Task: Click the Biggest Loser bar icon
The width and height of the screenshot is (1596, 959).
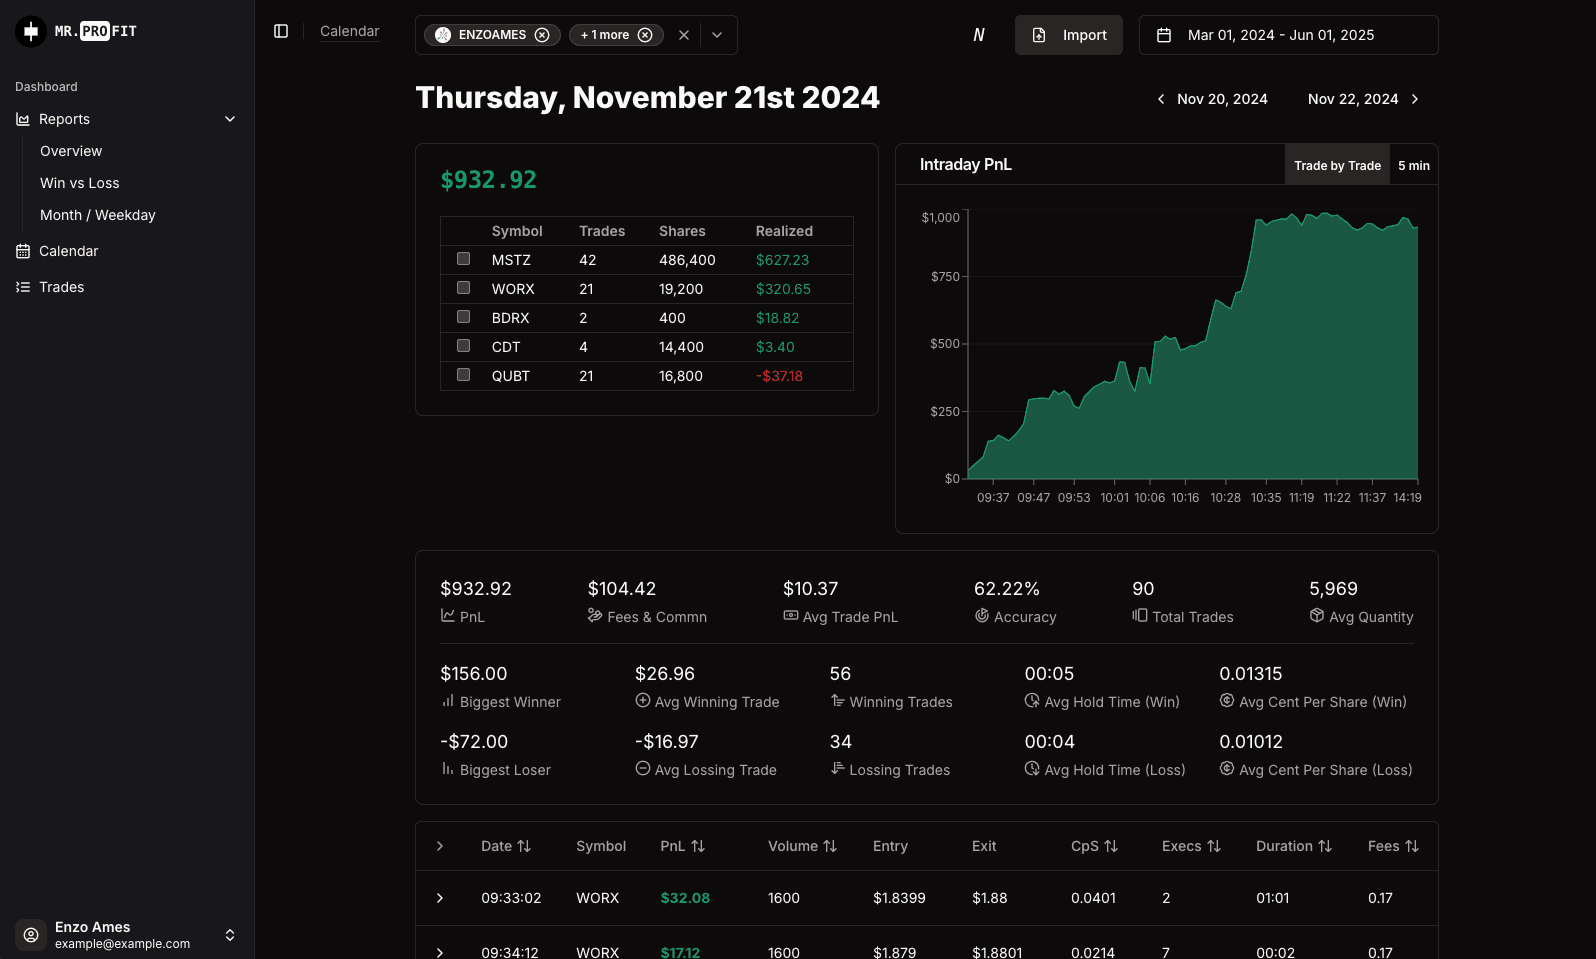Action: point(448,769)
